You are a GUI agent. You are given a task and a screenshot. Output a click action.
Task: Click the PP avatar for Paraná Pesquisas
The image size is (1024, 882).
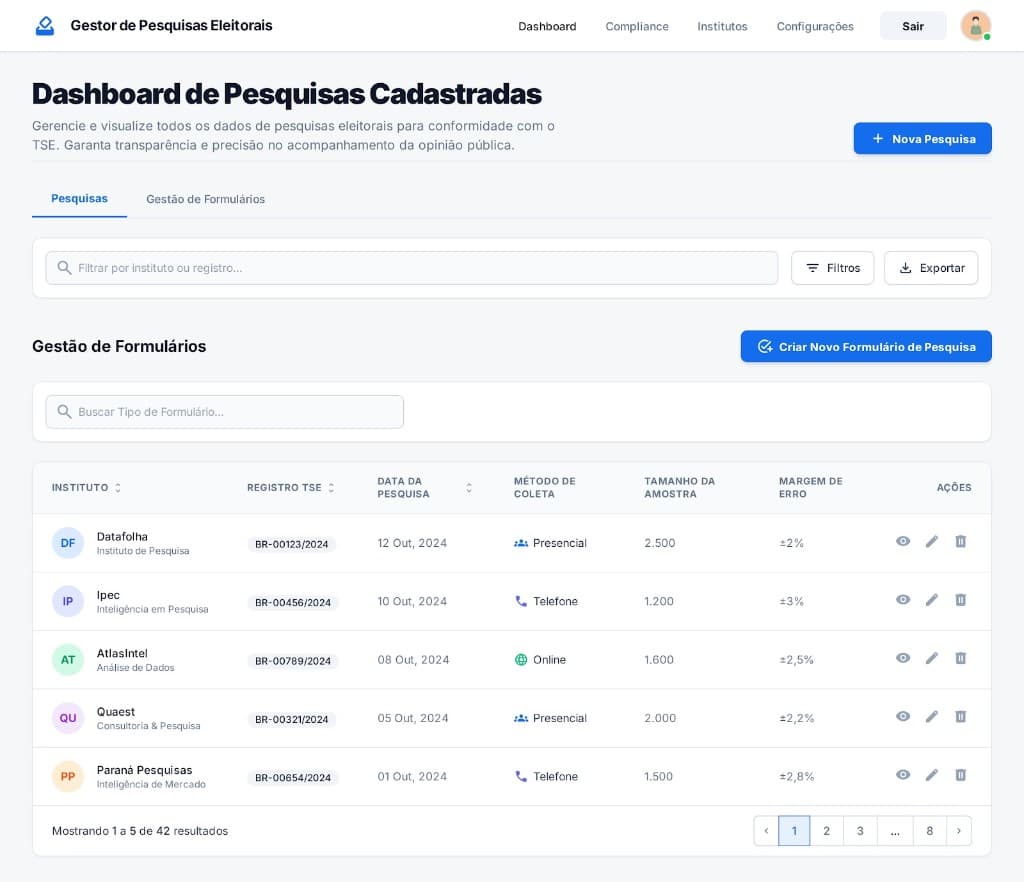point(68,776)
